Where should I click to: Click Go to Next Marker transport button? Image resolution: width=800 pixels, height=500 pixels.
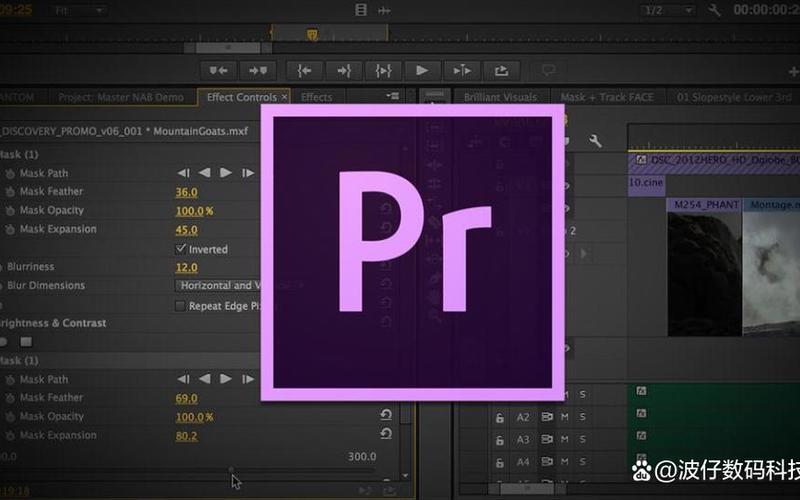(x=258, y=70)
